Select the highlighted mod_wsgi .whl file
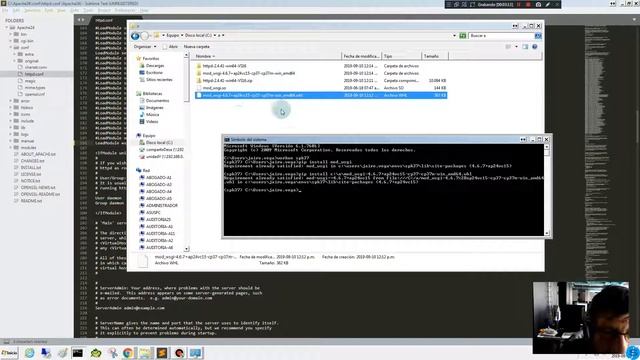Image resolution: width=640 pixels, height=360 pixels. coord(320,95)
